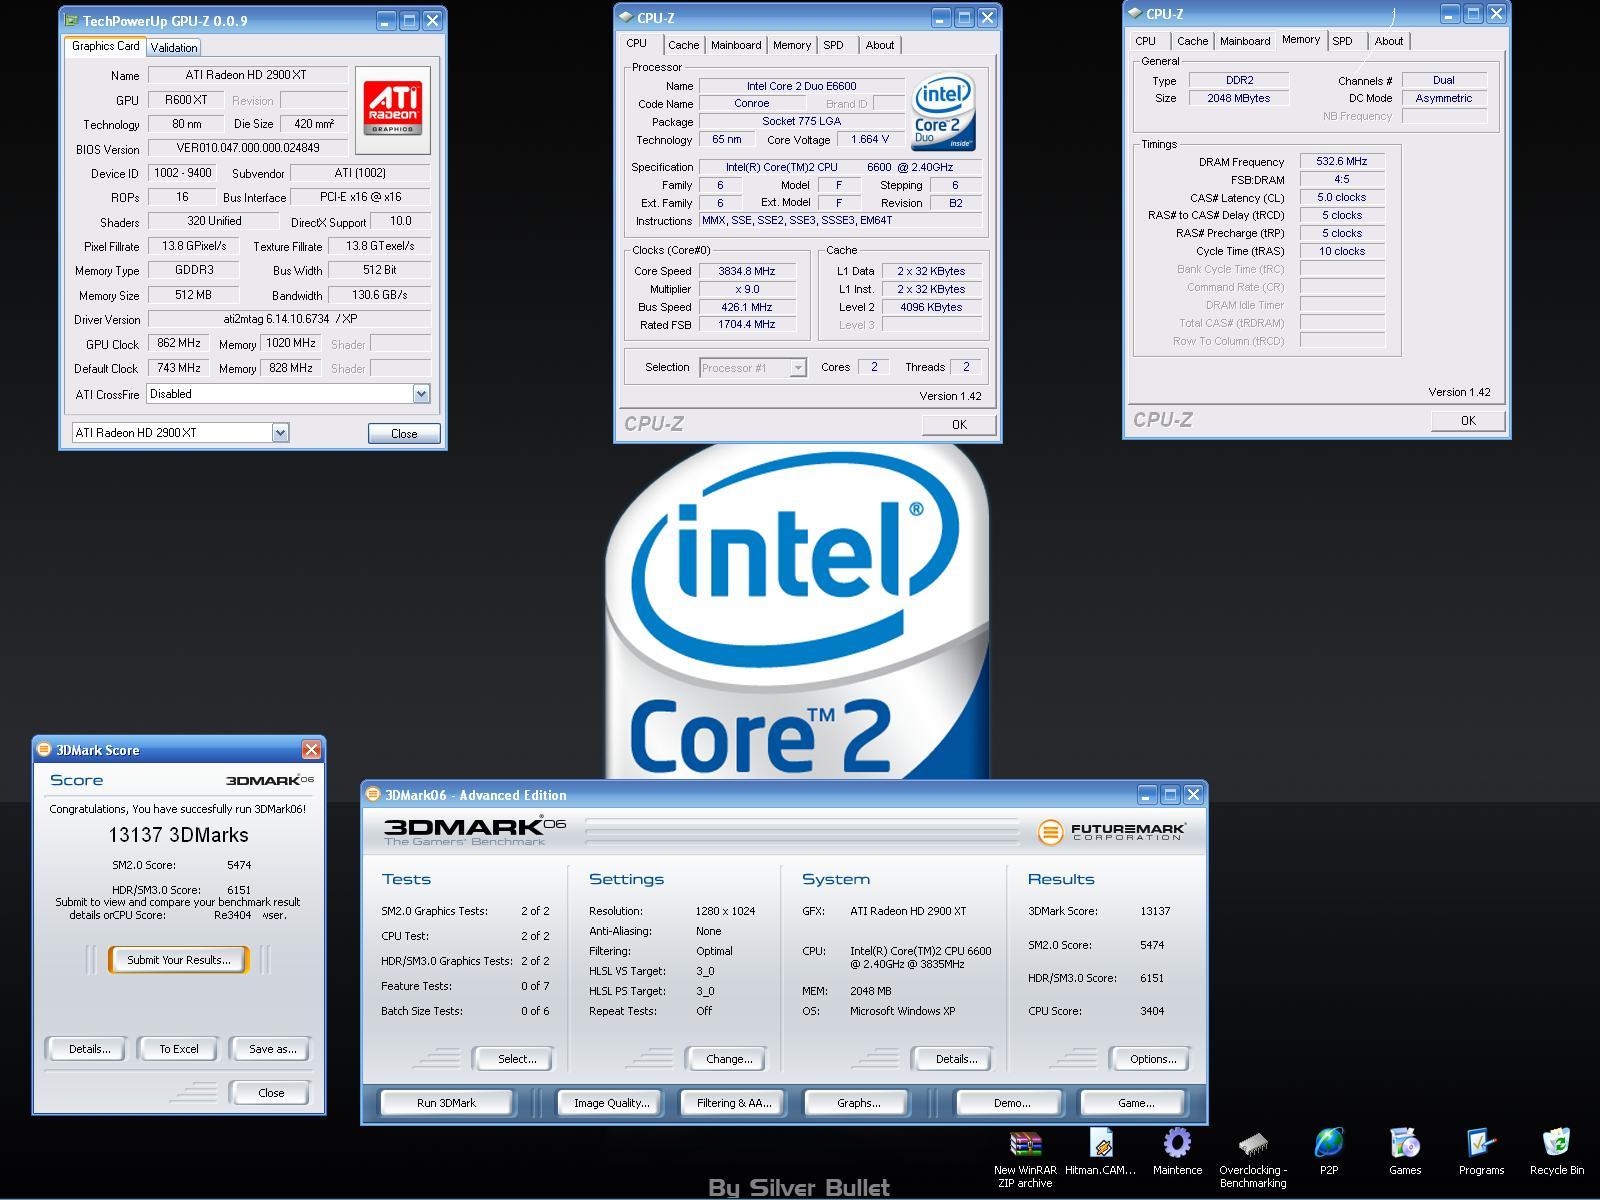Click Run 3DMark button
Screen dimensions: 1600x1200
click(x=446, y=1103)
